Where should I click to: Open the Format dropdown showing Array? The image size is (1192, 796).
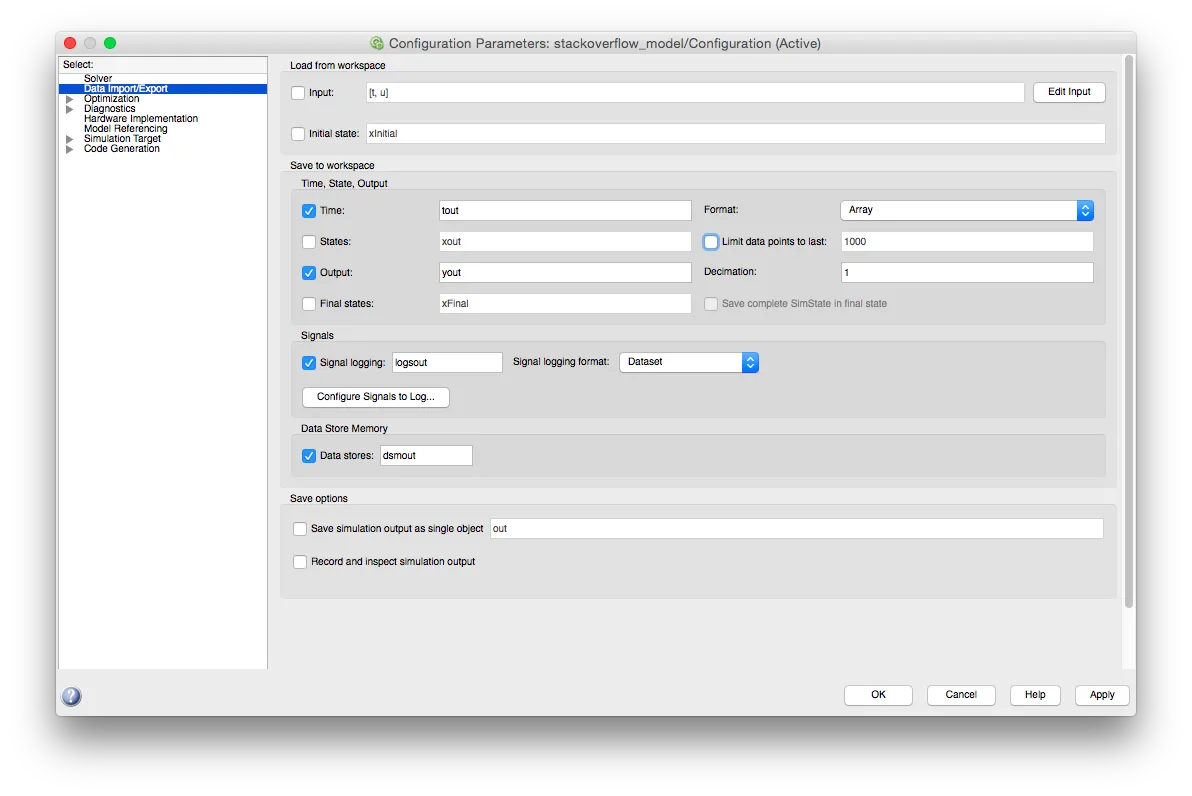[x=967, y=211]
